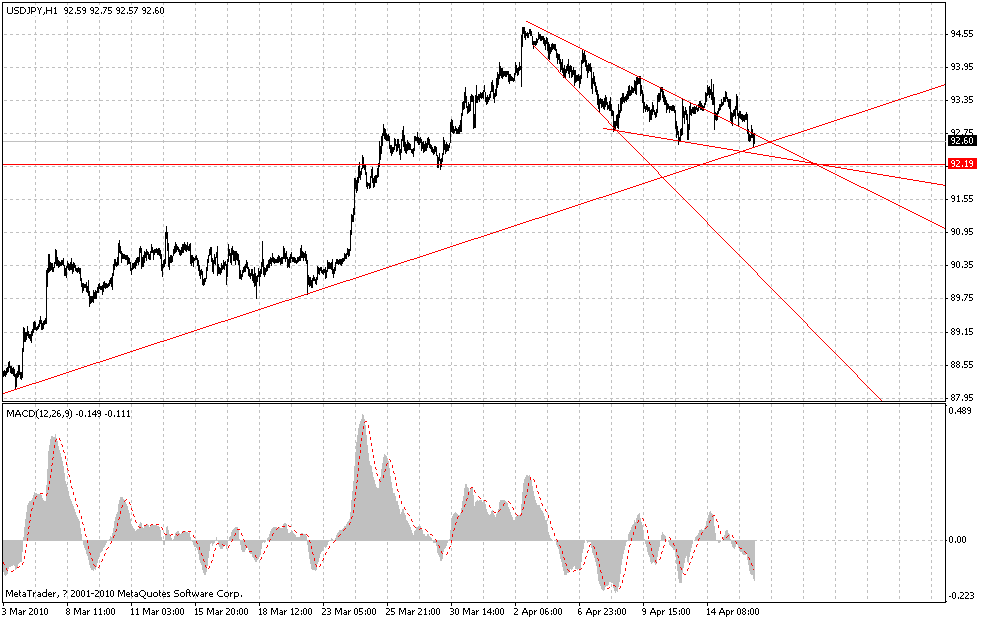This screenshot has height=619, width=983.
Task: Click the 0.489 MACD scale value
Action: tap(958, 412)
